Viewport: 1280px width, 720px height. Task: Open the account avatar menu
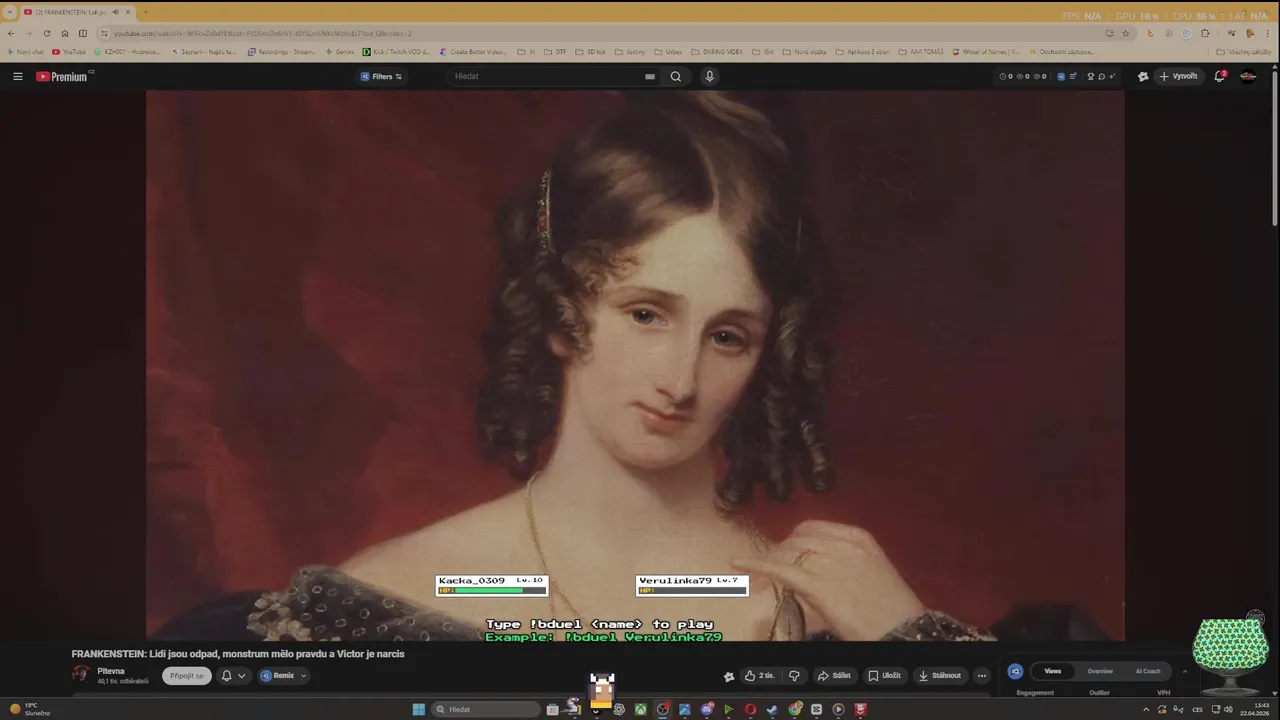click(x=1248, y=76)
